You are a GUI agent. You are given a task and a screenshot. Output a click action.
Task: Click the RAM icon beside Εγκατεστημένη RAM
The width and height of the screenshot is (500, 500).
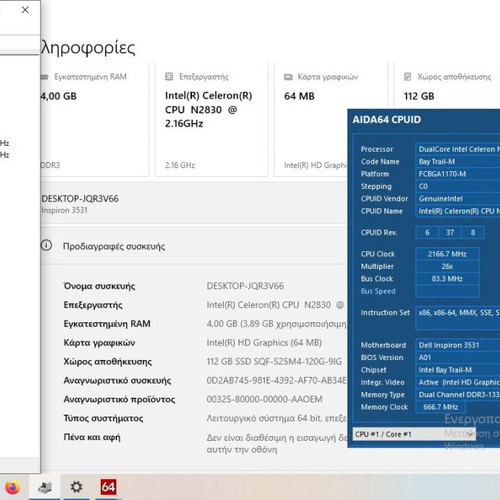(x=44, y=77)
